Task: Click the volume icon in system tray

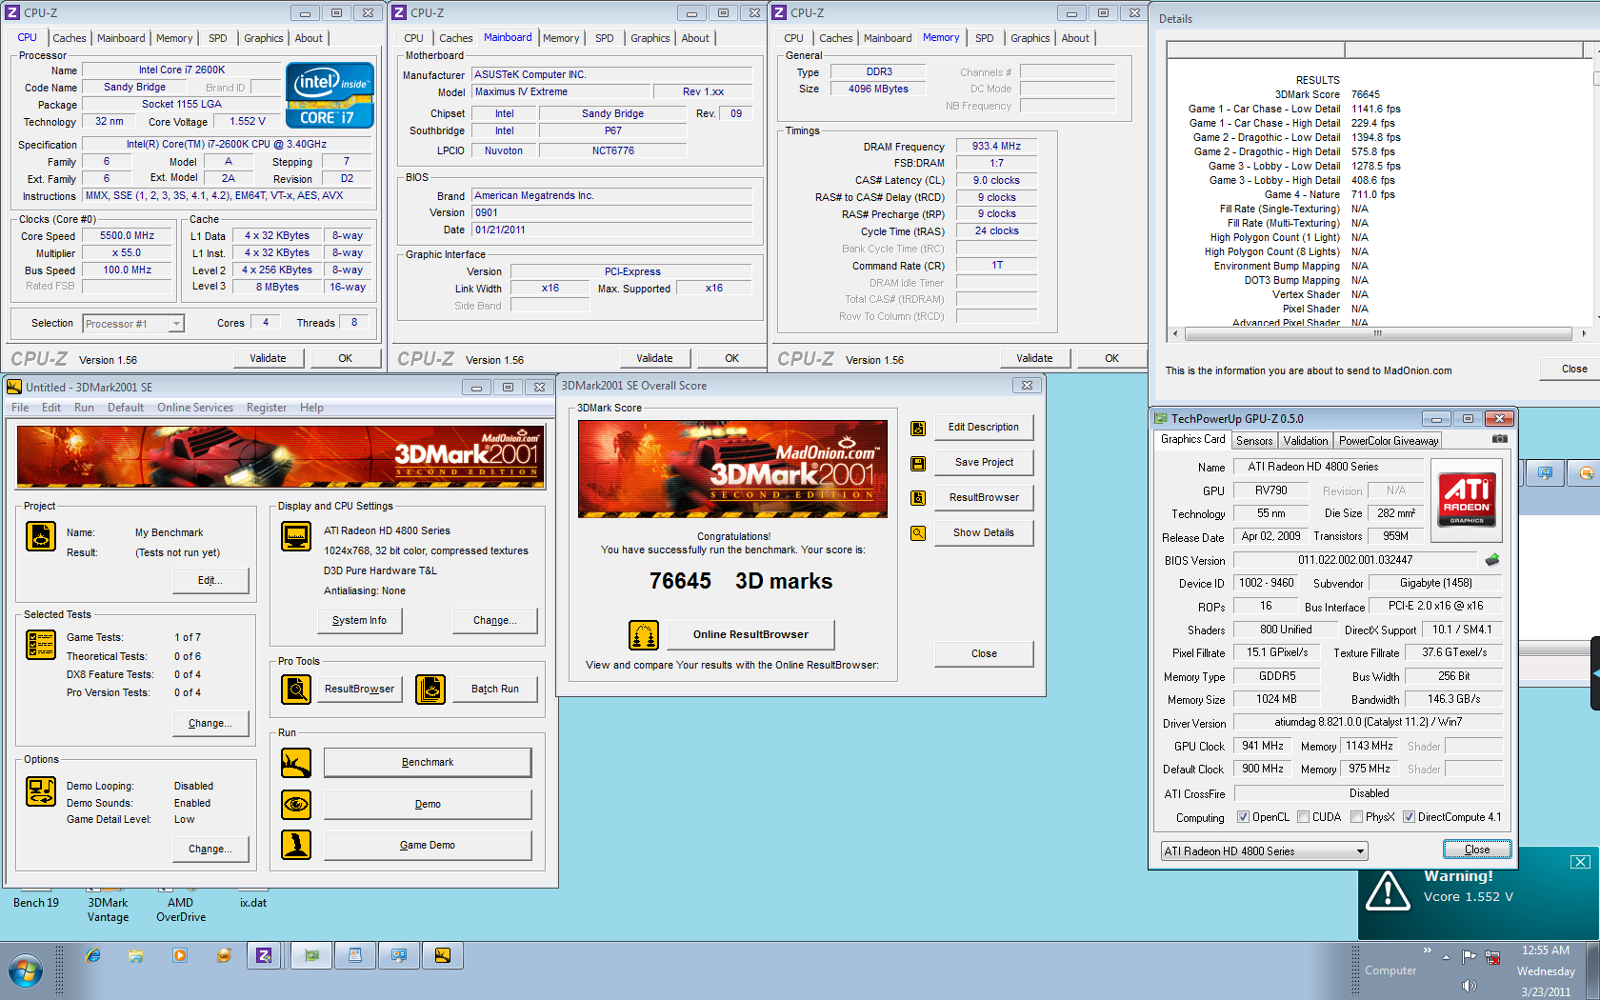Action: (1468, 985)
